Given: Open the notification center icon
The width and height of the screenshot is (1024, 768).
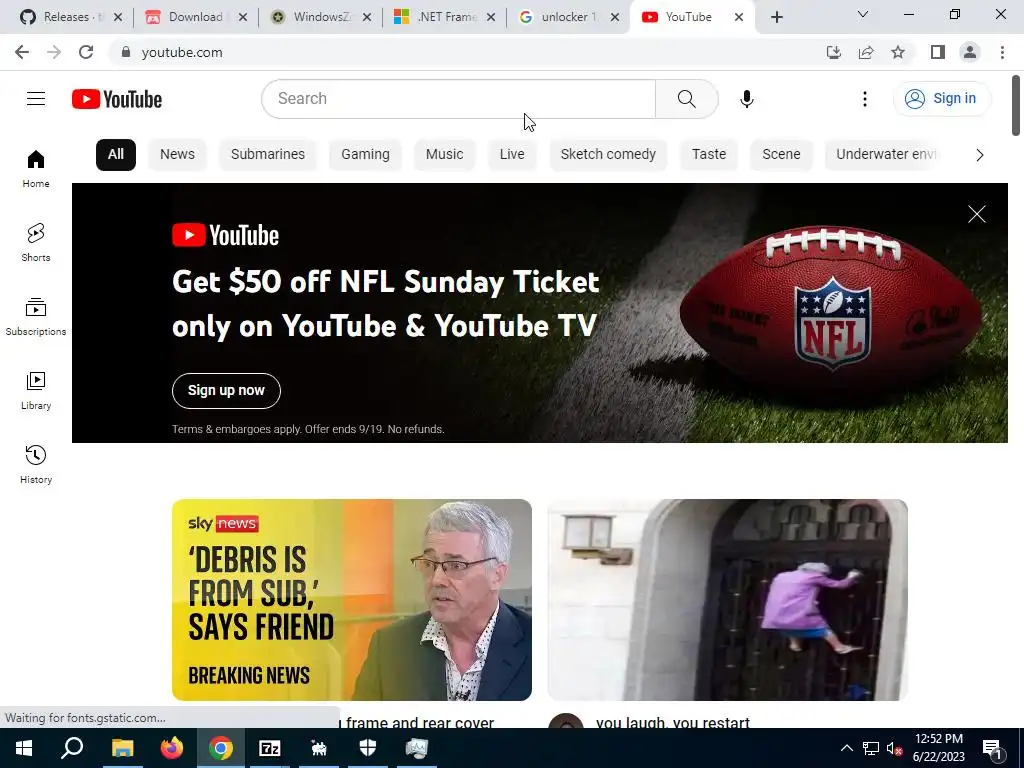Looking at the screenshot, I should coord(992,748).
